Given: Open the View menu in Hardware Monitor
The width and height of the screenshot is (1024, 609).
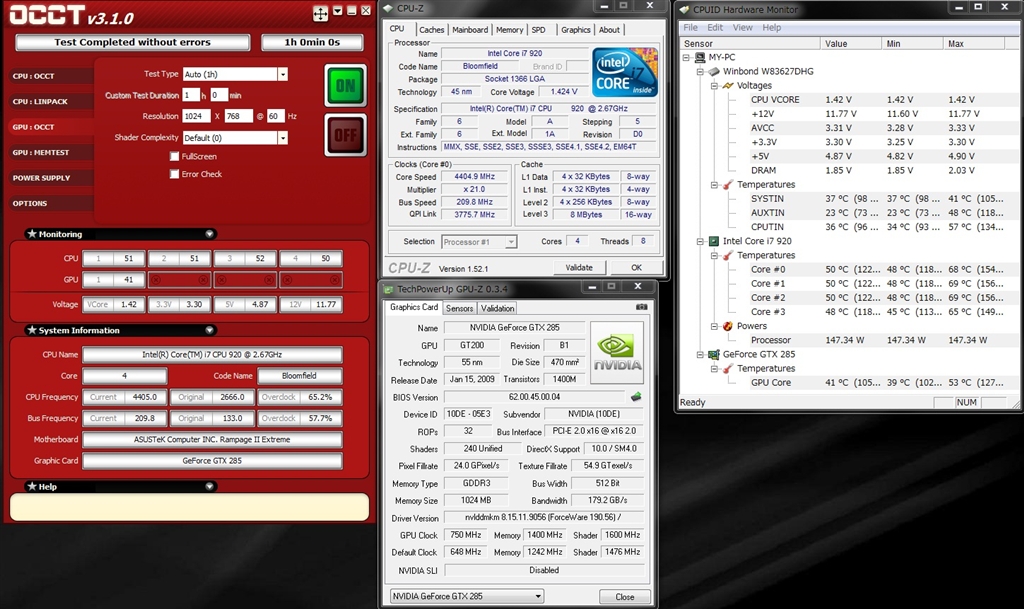Looking at the screenshot, I should (x=744, y=28).
